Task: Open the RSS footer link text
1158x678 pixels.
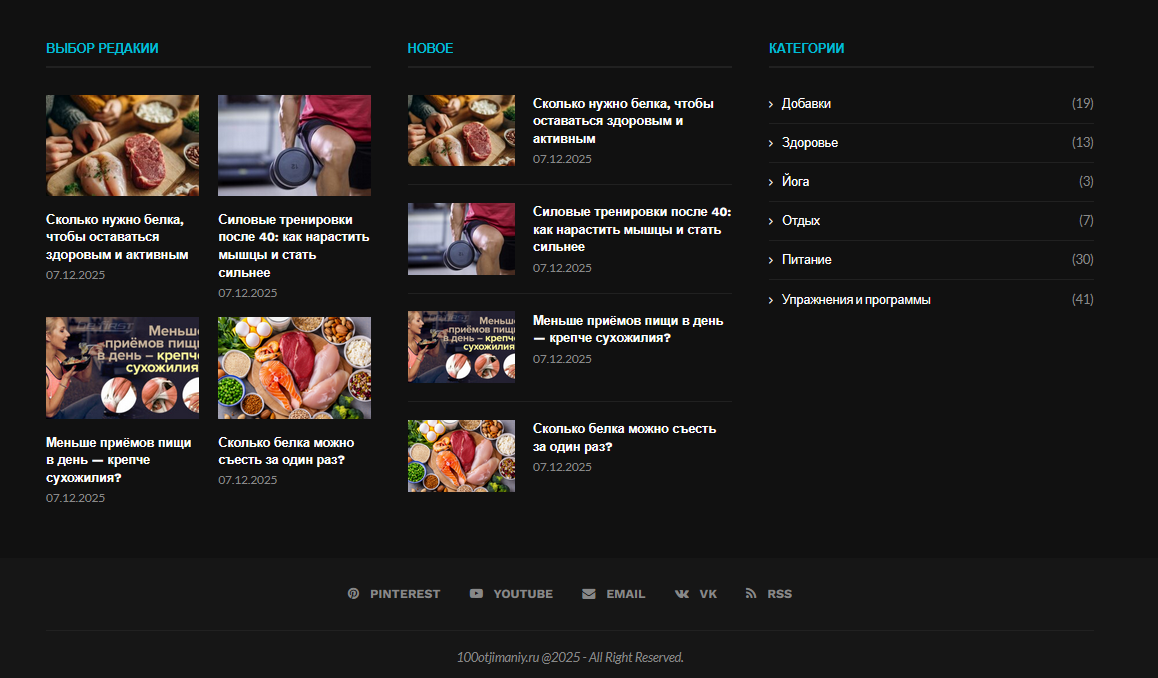Action: (x=779, y=594)
